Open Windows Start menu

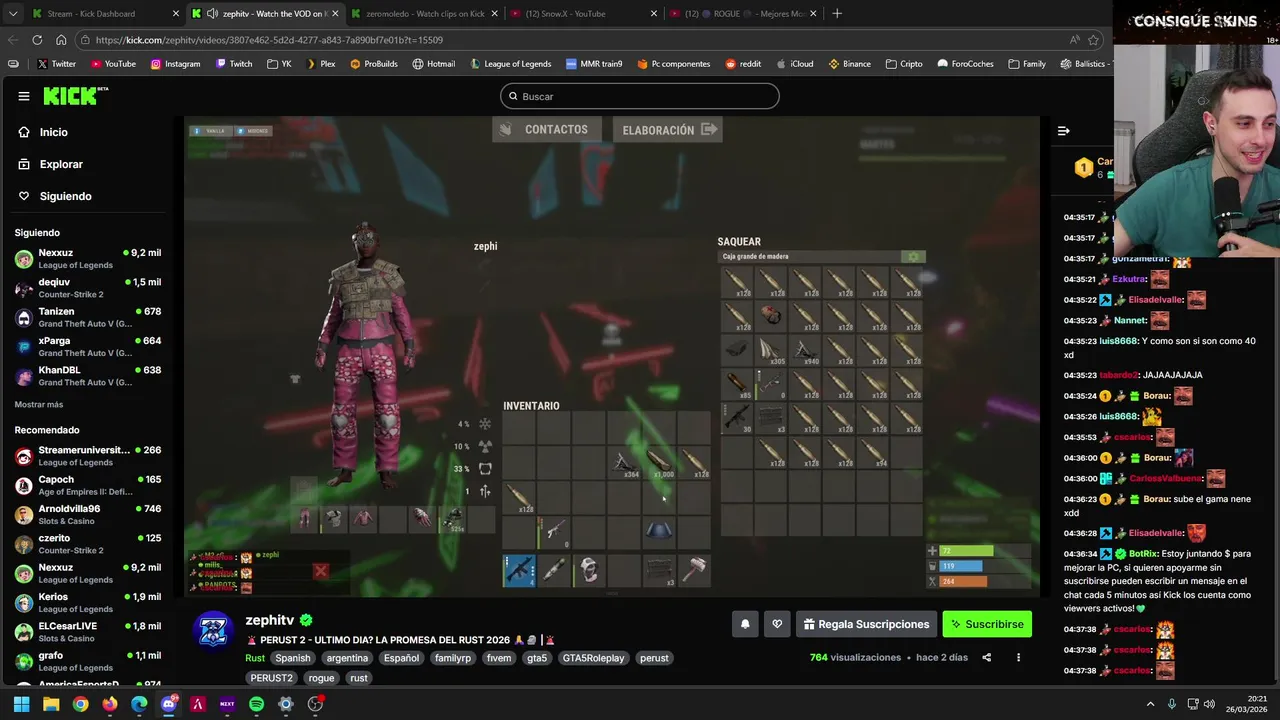[x=21, y=704]
